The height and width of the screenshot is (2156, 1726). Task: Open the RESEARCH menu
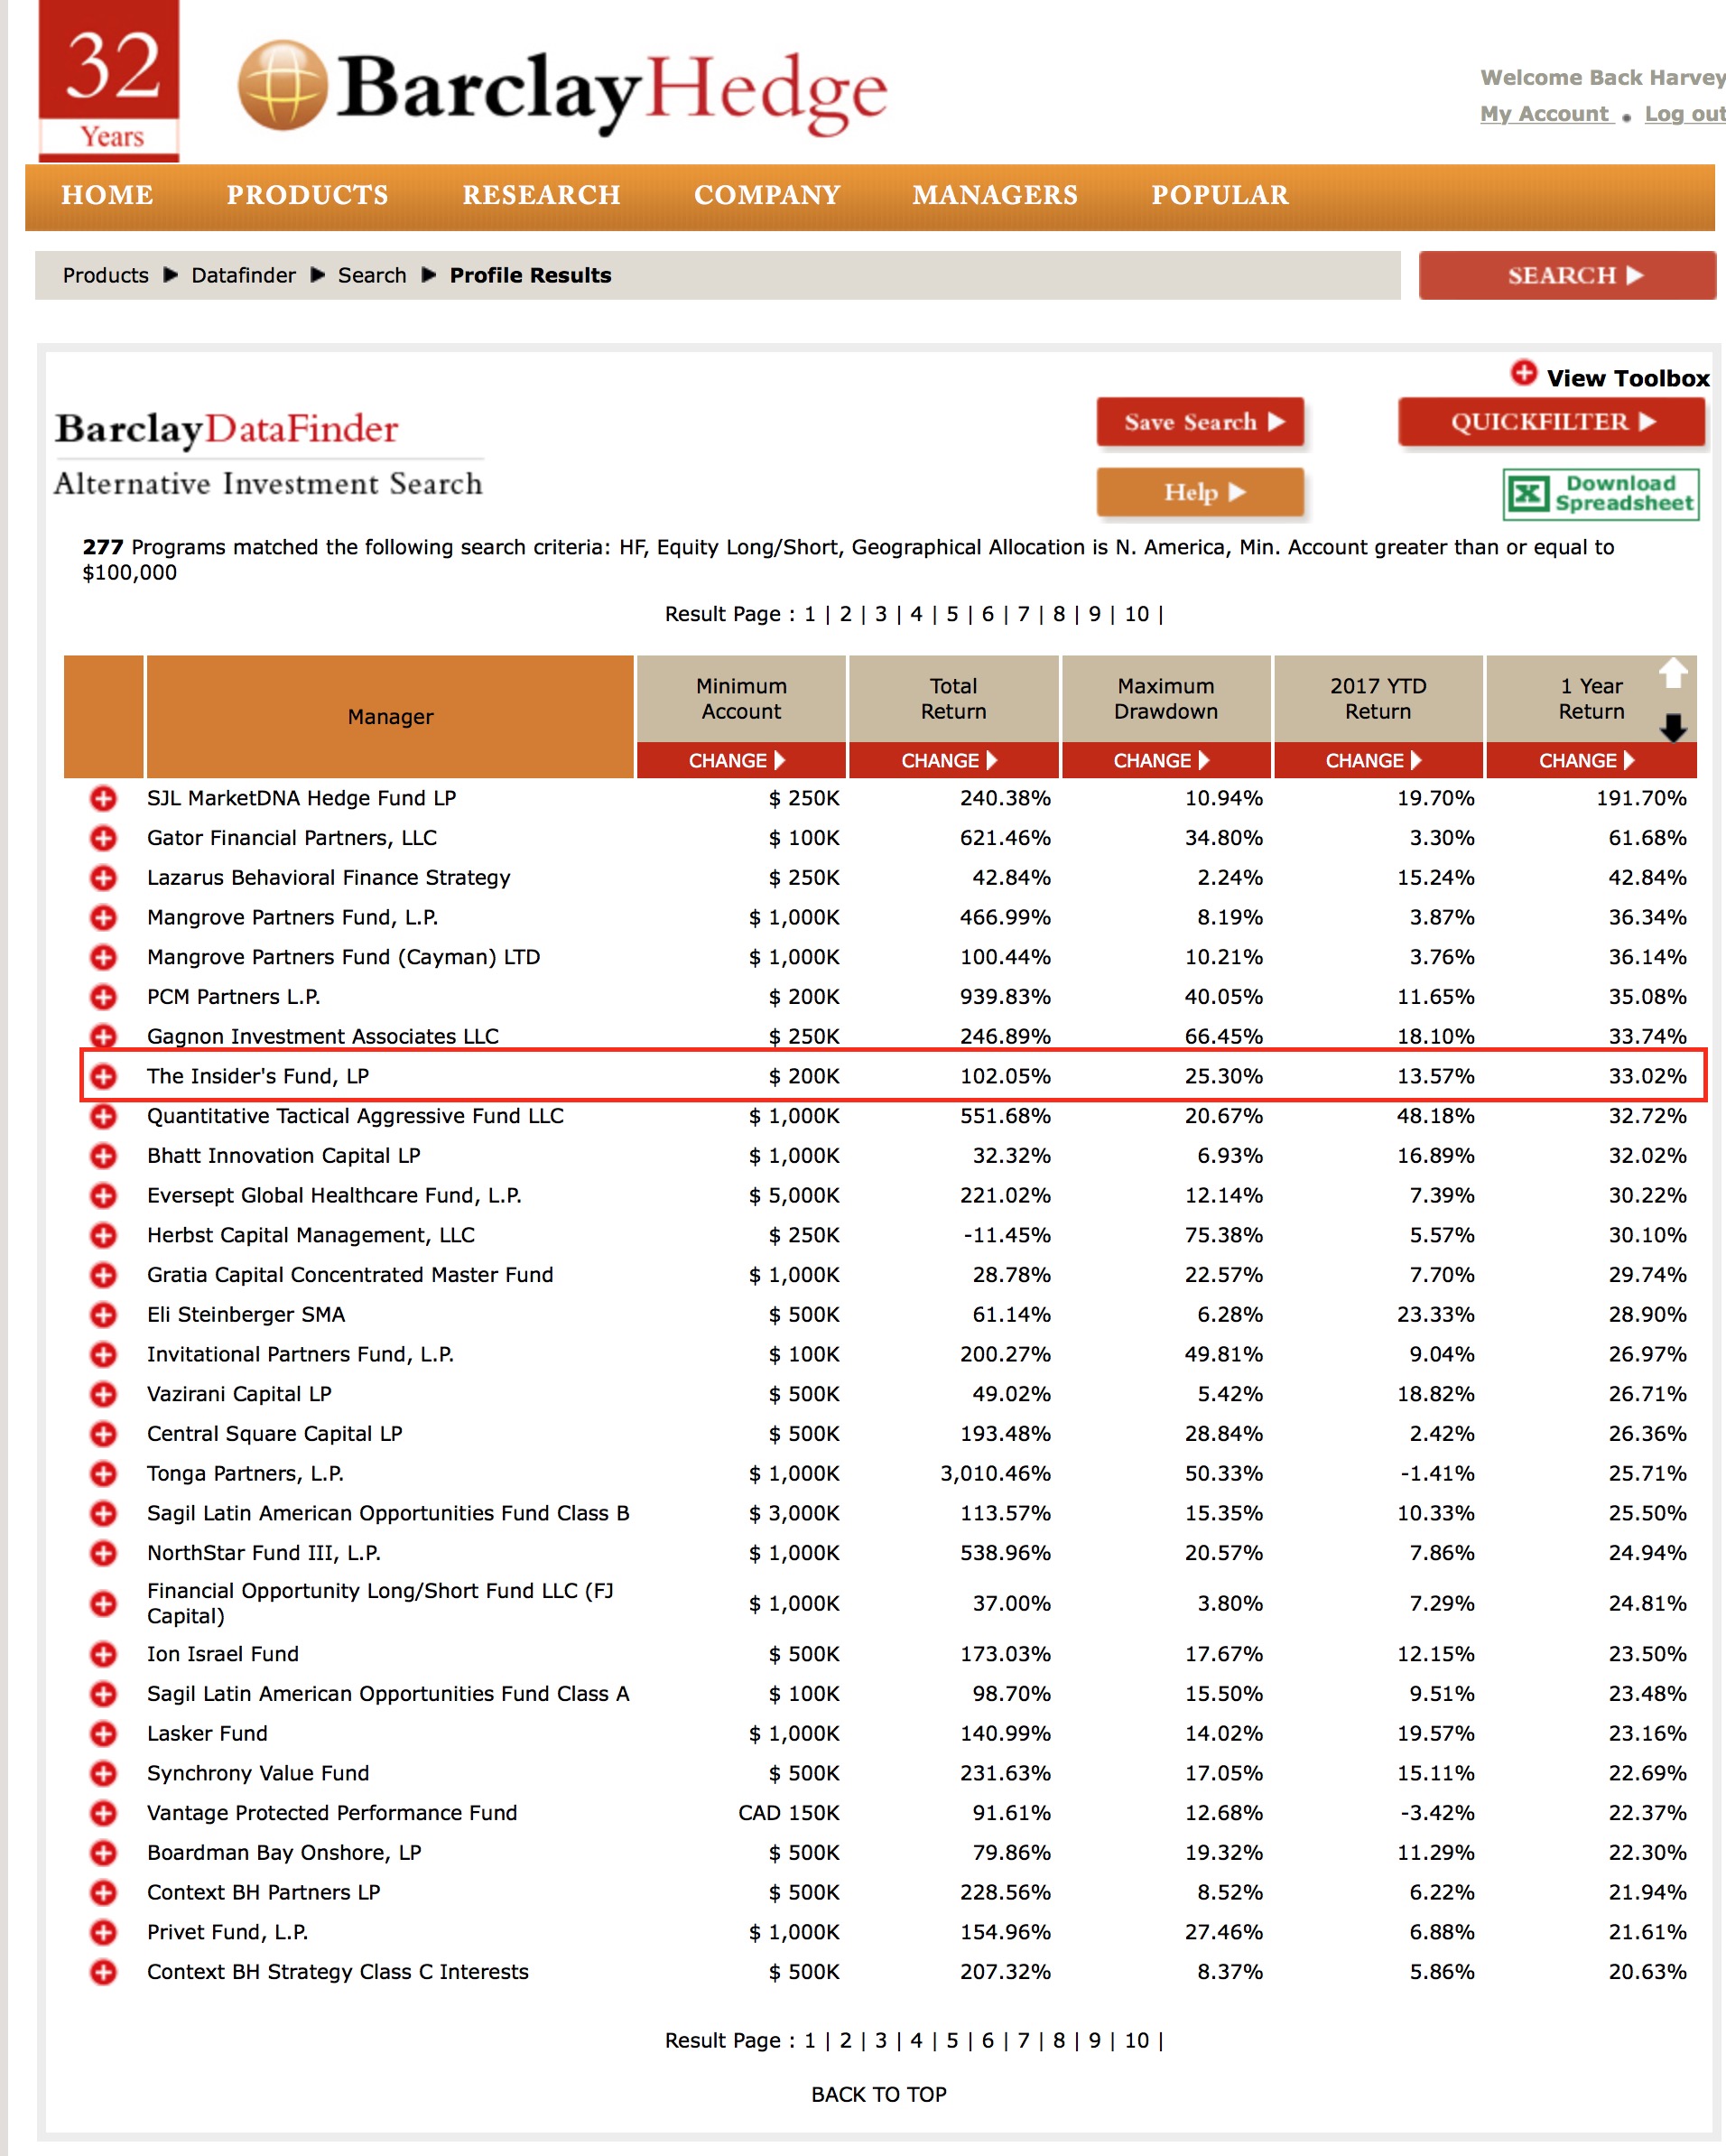[x=541, y=195]
